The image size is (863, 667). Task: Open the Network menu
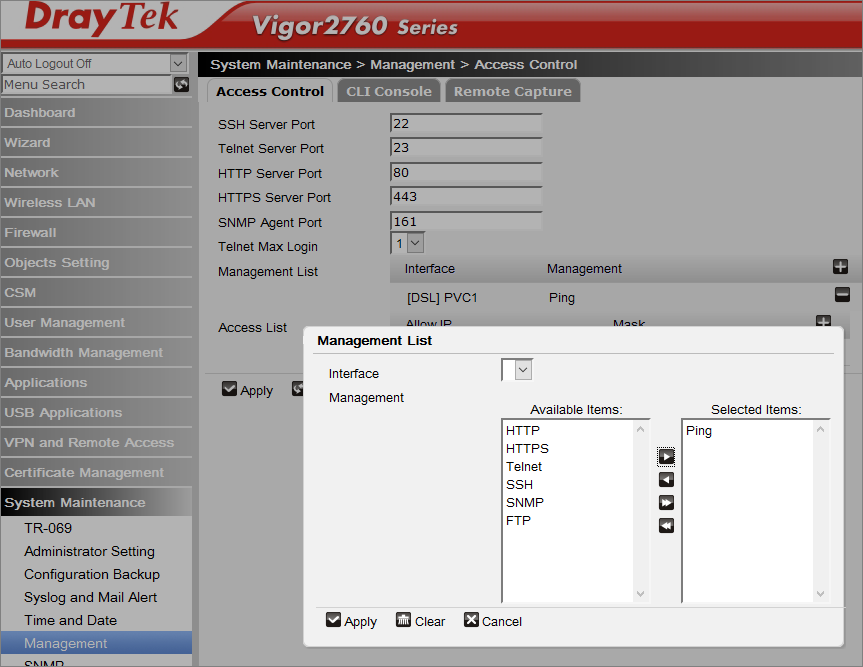[x=96, y=173]
